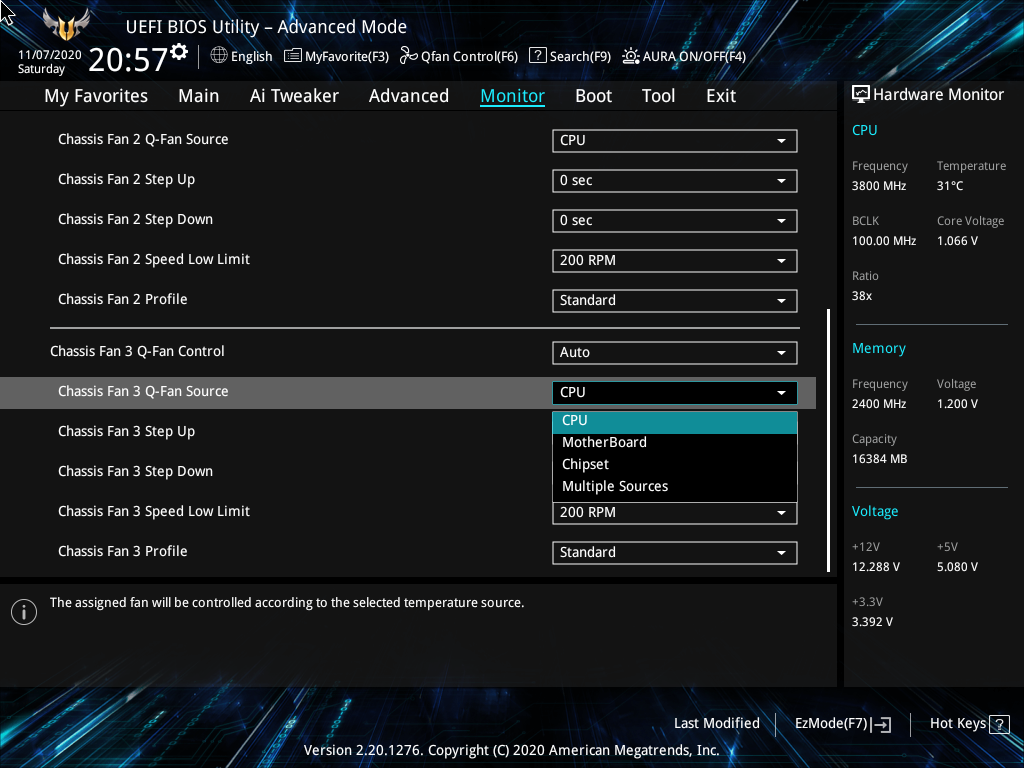Click Core Voltage value 1.066 V
The height and width of the screenshot is (768, 1024).
957,241
